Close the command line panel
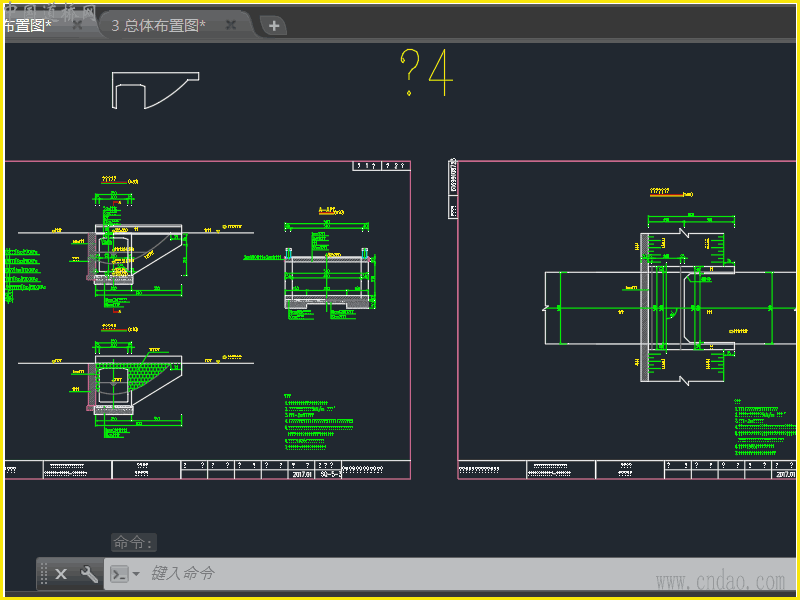 tap(61, 574)
